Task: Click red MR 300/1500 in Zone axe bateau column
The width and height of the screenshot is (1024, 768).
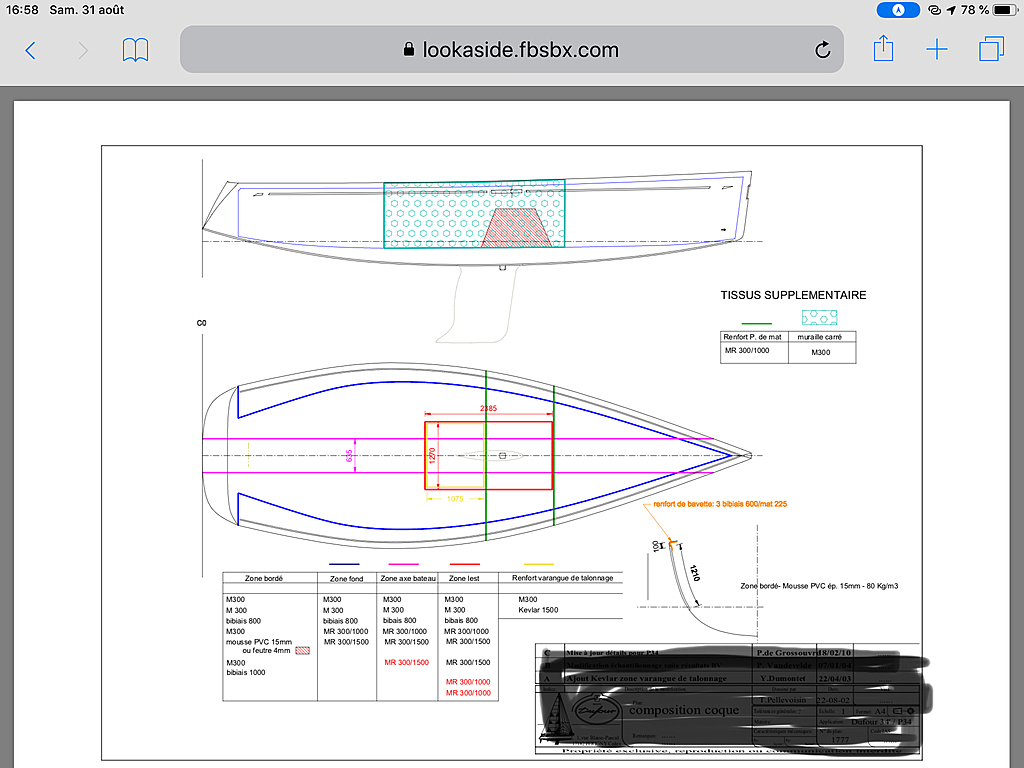Action: pyautogui.click(x=406, y=662)
